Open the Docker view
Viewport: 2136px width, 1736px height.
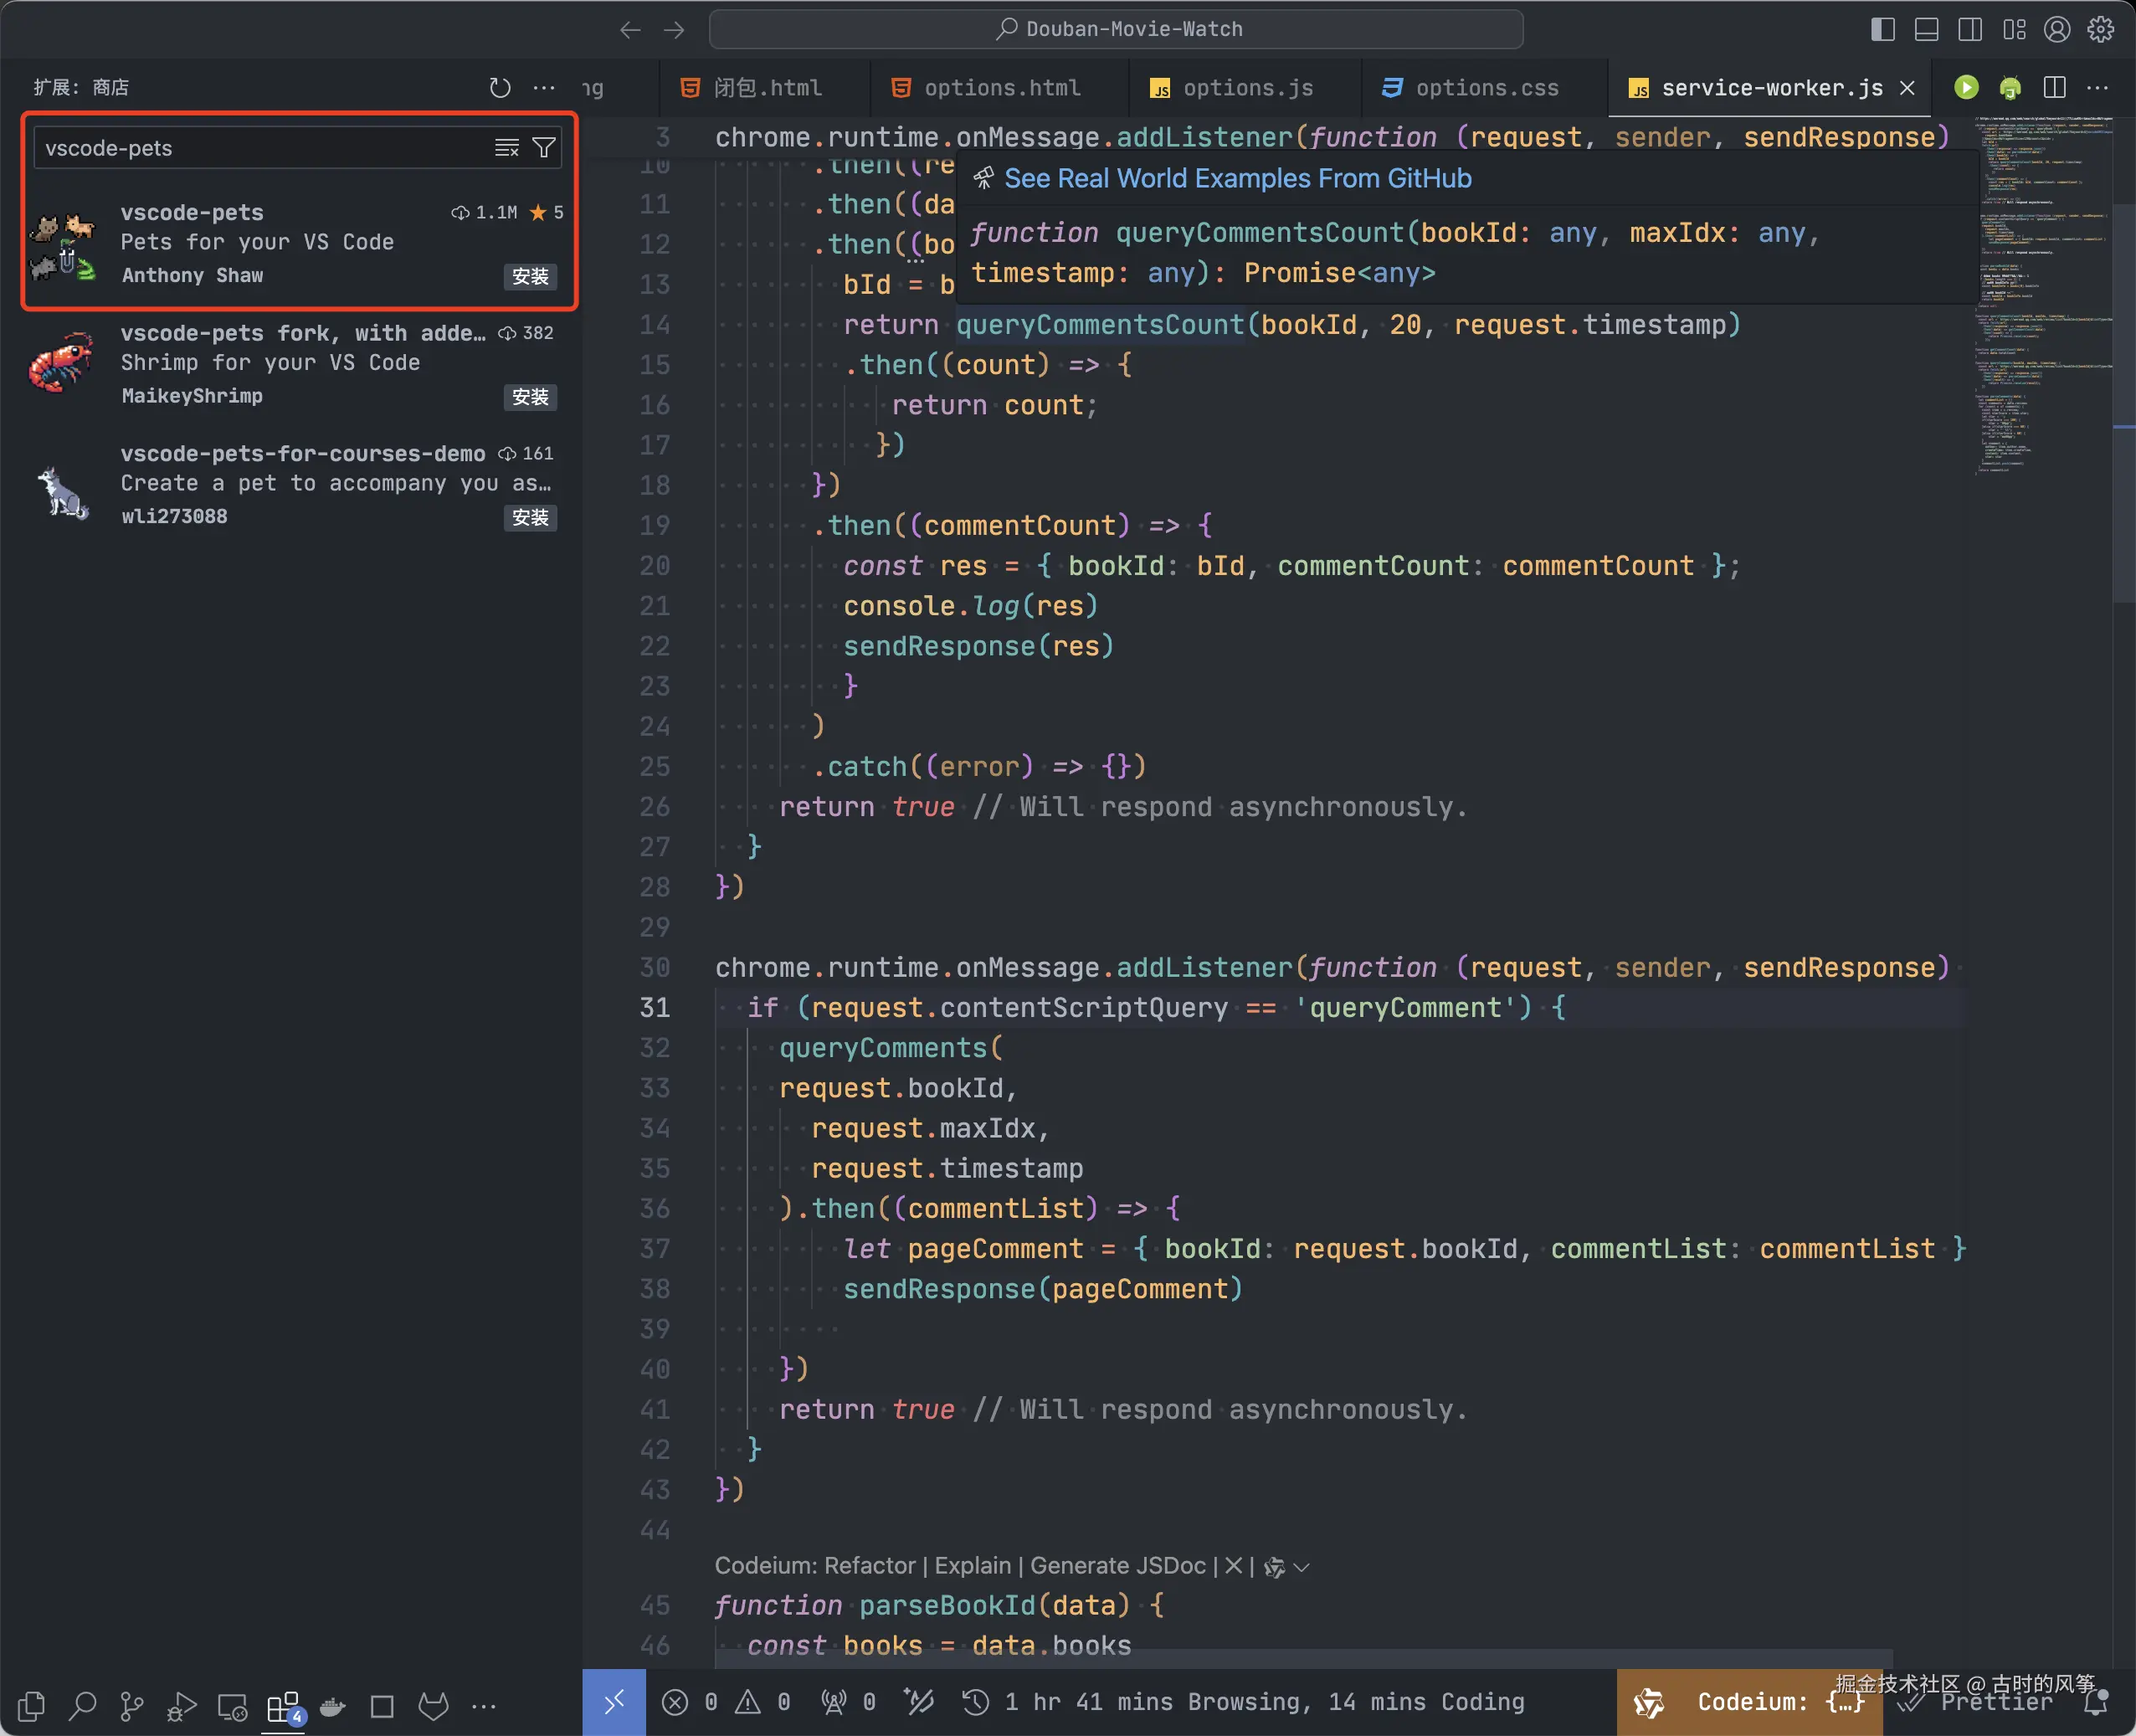(x=332, y=1706)
